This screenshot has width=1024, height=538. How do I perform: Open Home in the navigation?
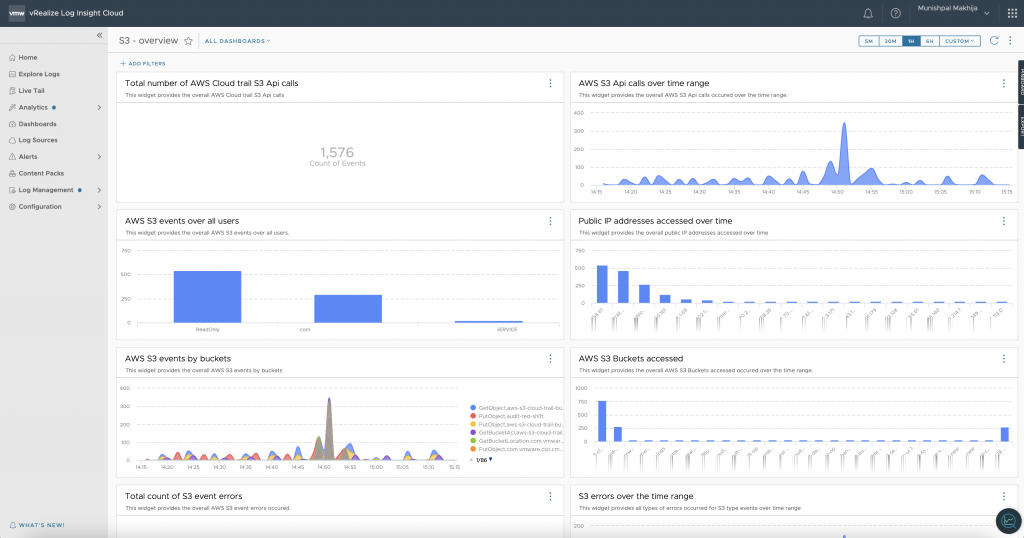(28, 57)
